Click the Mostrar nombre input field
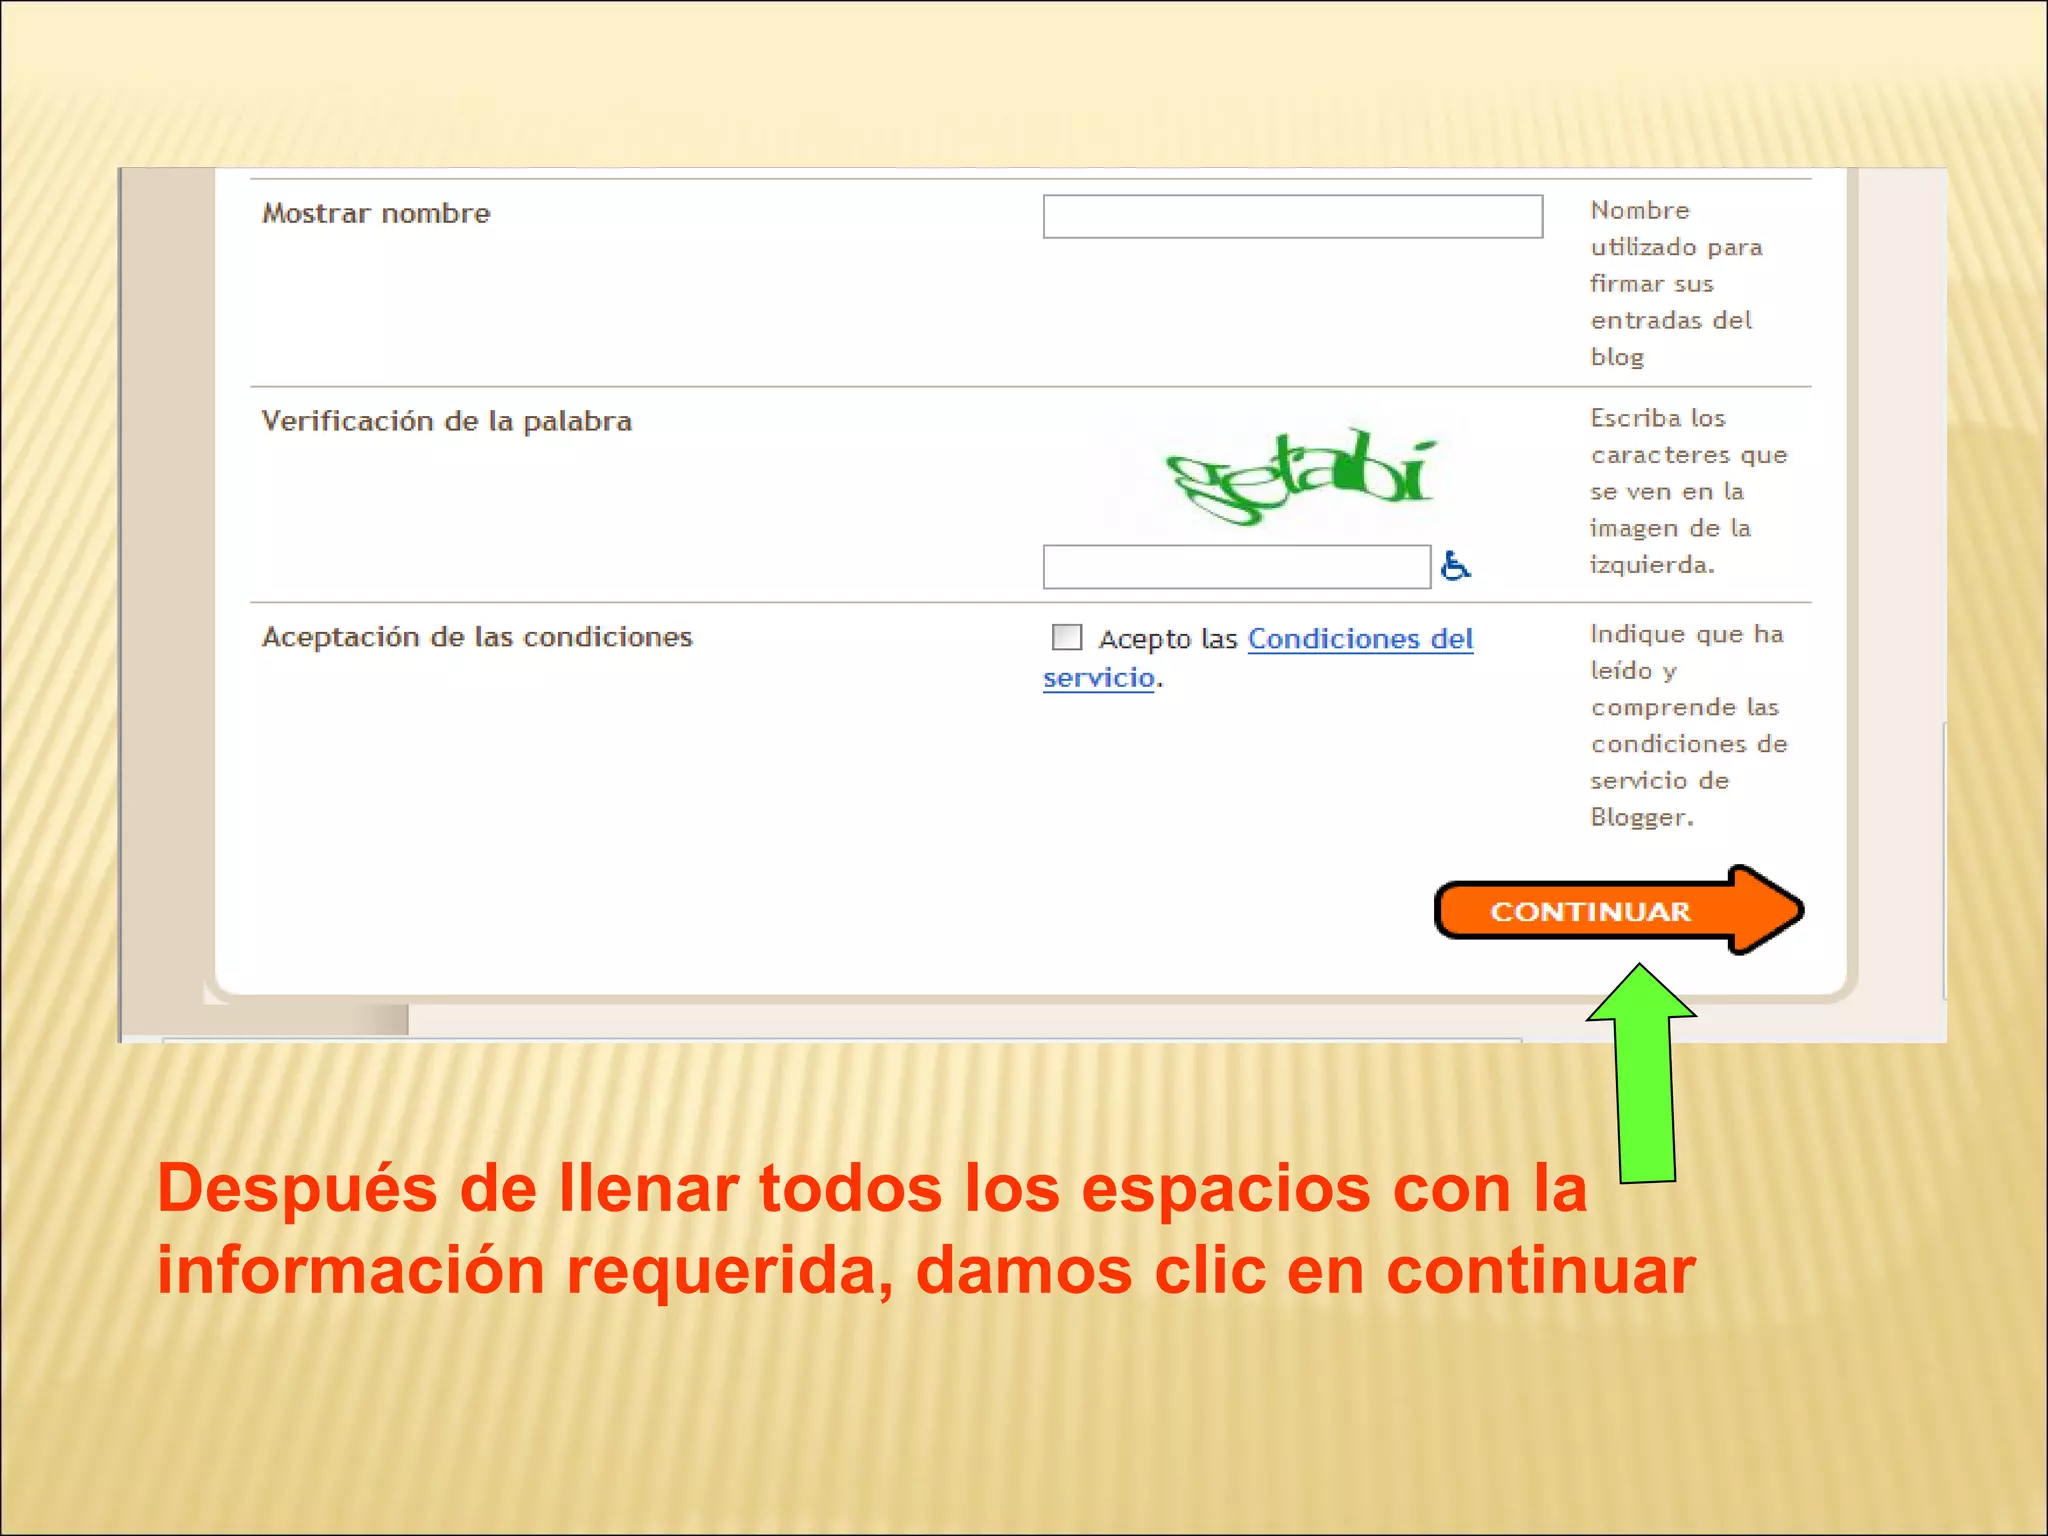The height and width of the screenshot is (1536, 2048). 1292,216
